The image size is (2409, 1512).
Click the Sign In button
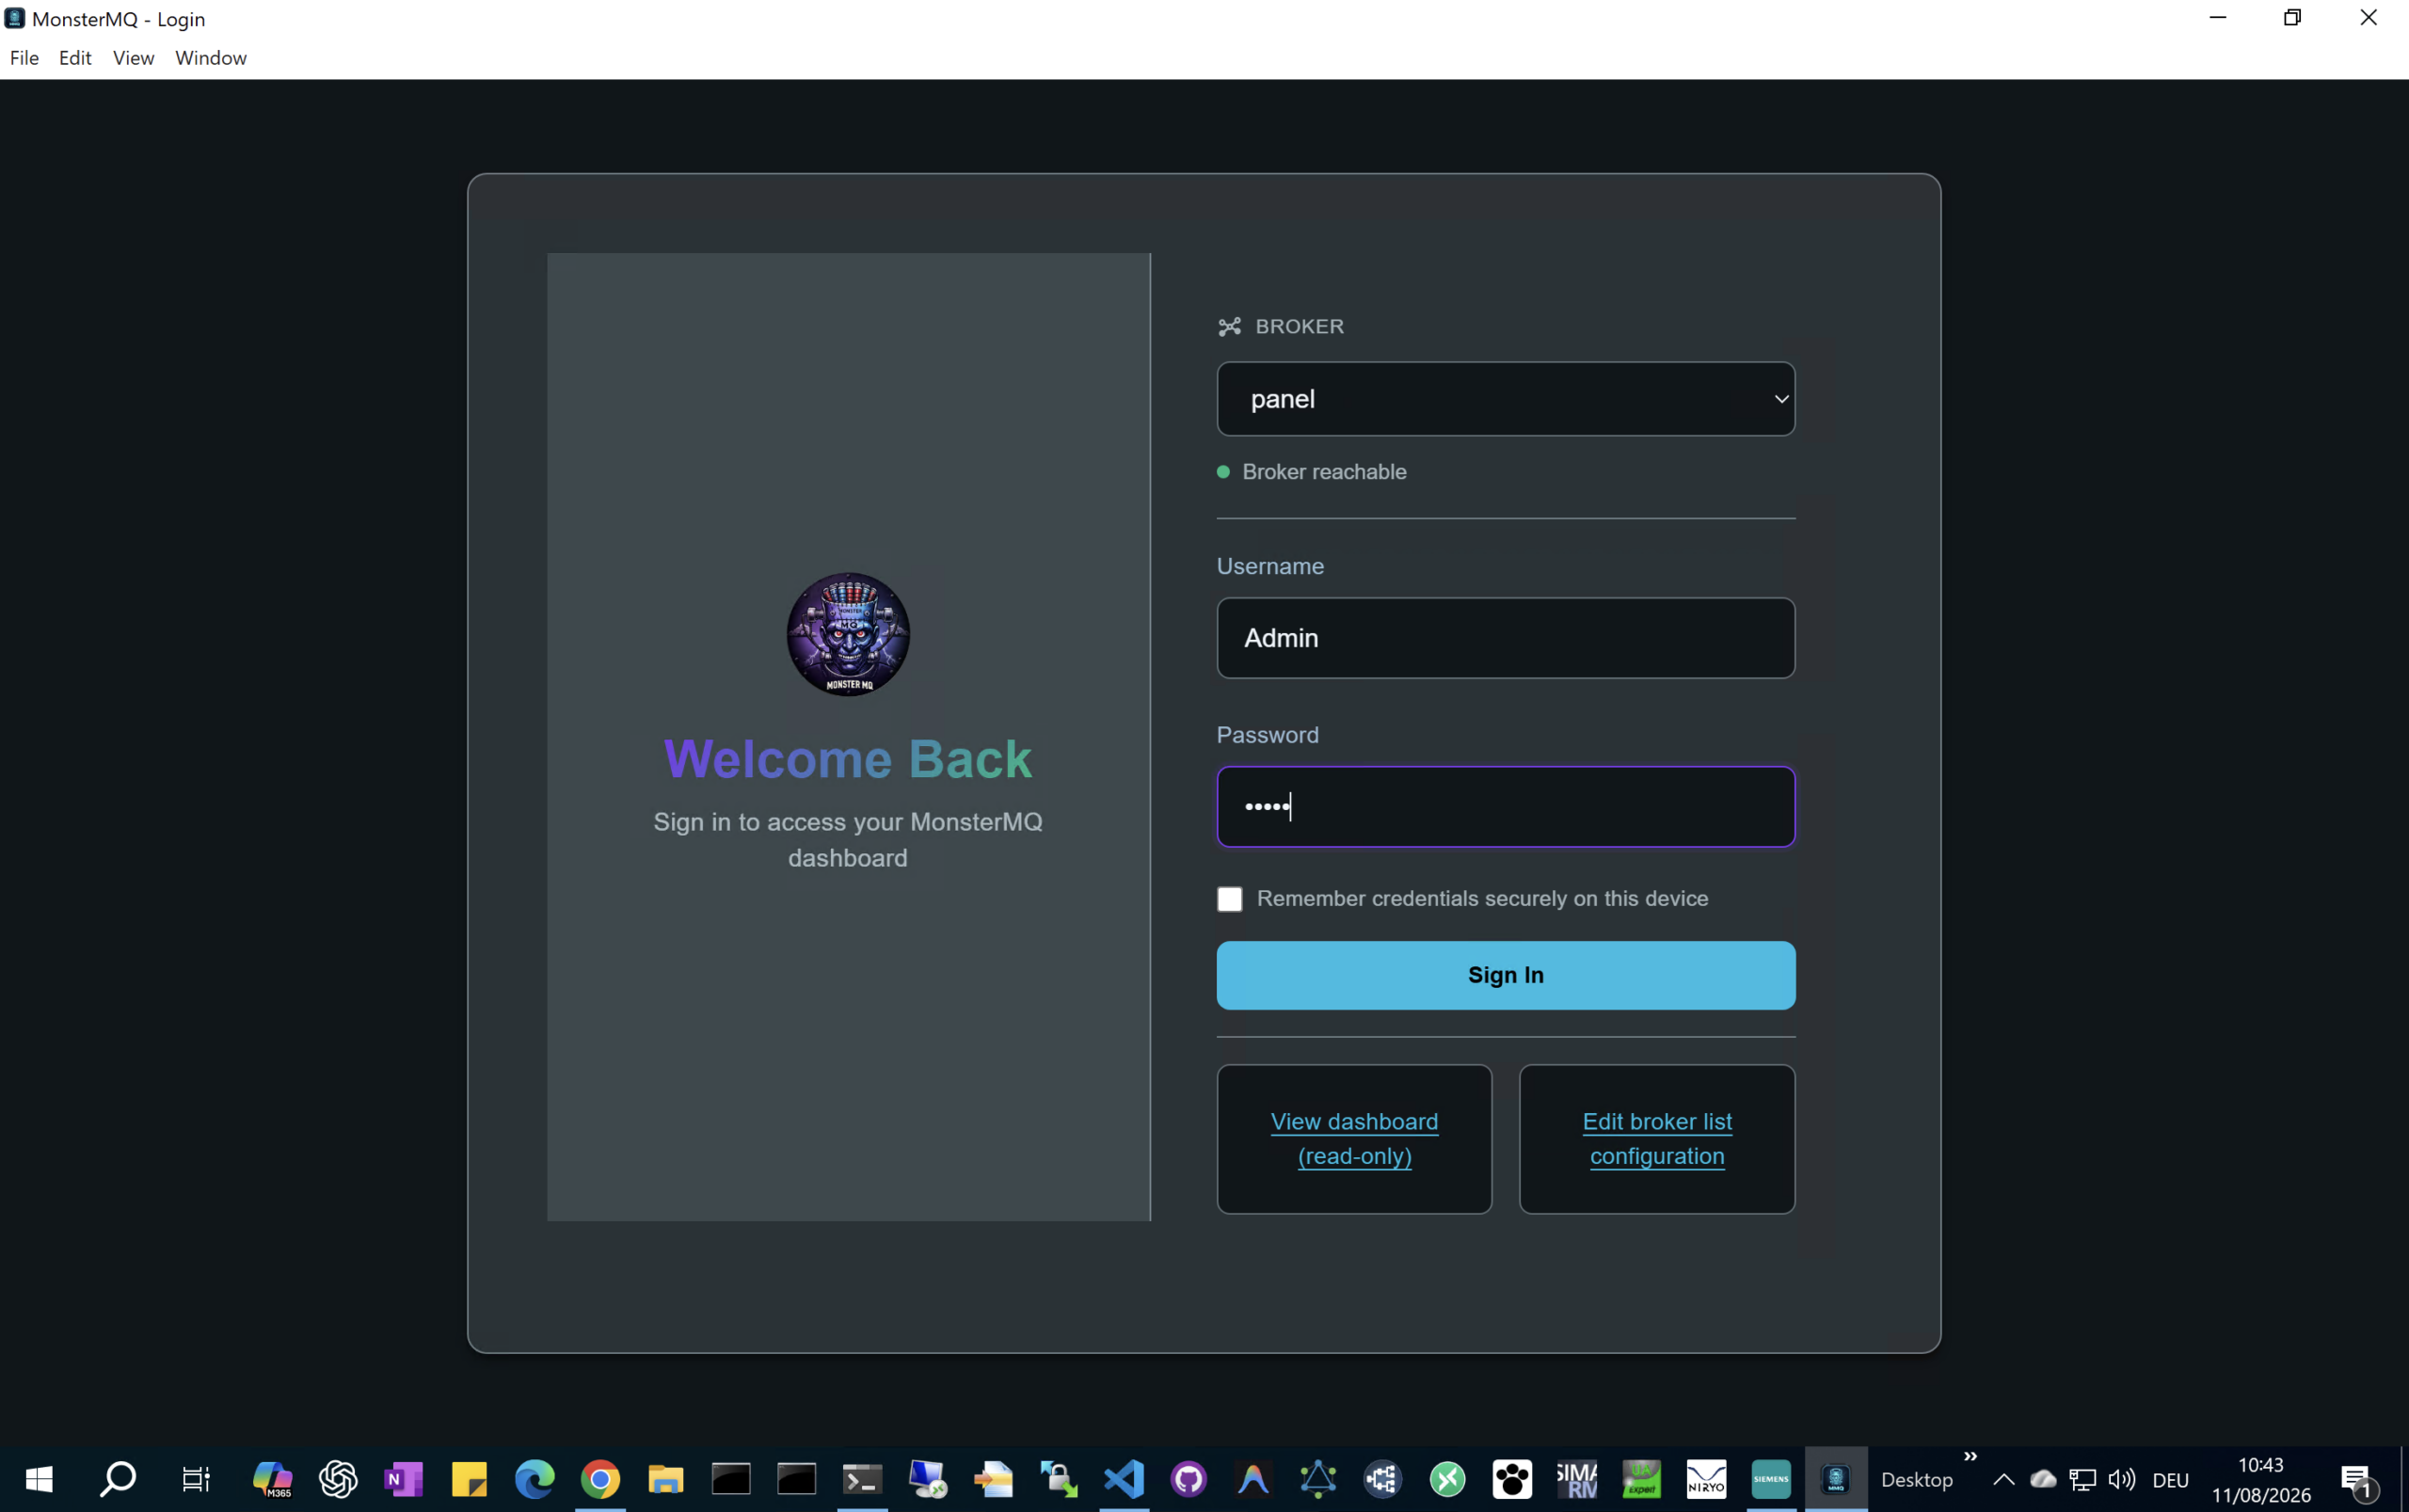point(1505,975)
